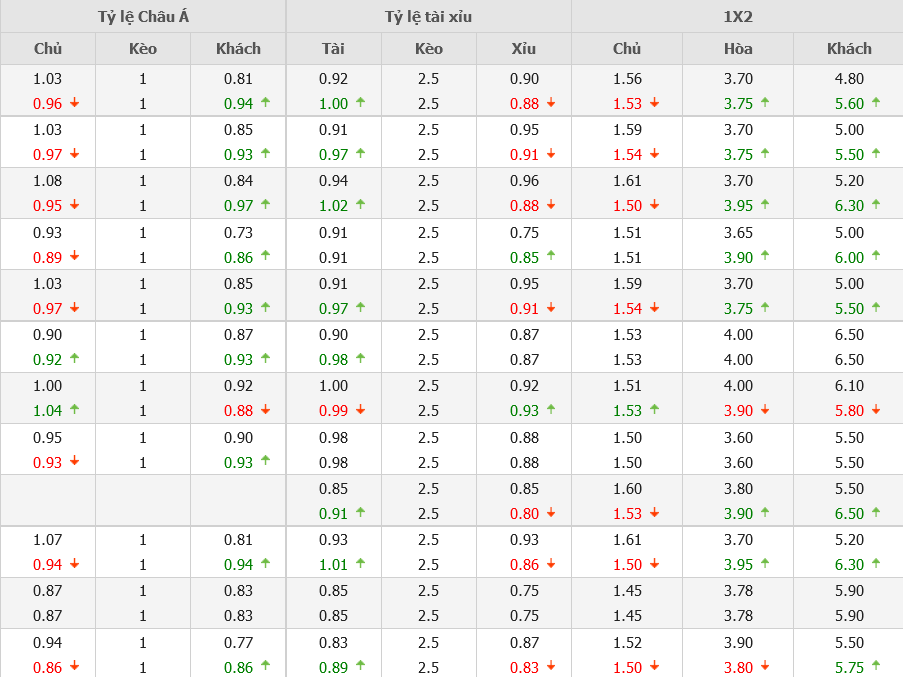Image resolution: width=903 pixels, height=677 pixels.
Task: Select the red down arrow beside 0.80
Action: tap(551, 513)
